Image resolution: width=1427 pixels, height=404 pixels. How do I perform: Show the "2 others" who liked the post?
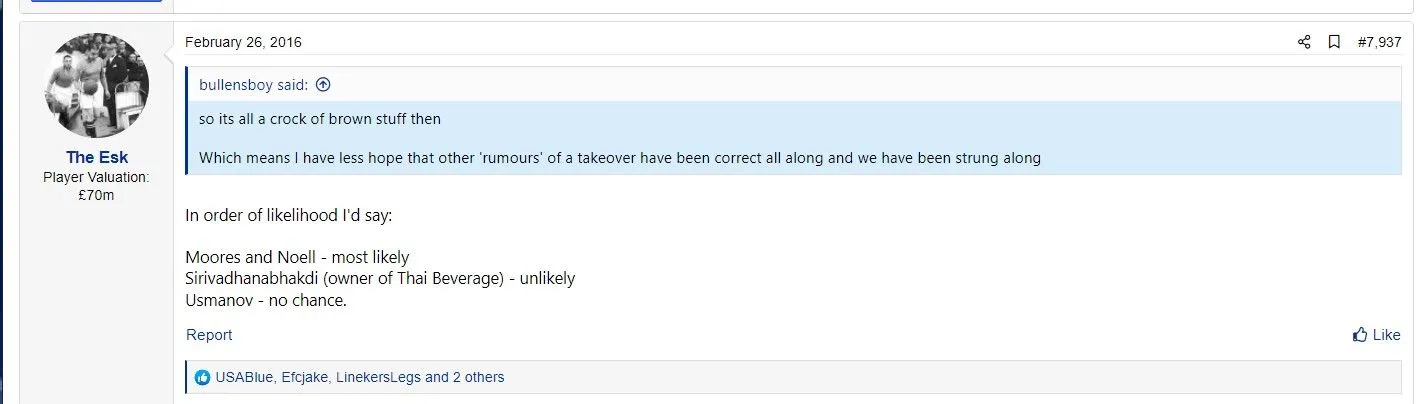click(x=476, y=377)
